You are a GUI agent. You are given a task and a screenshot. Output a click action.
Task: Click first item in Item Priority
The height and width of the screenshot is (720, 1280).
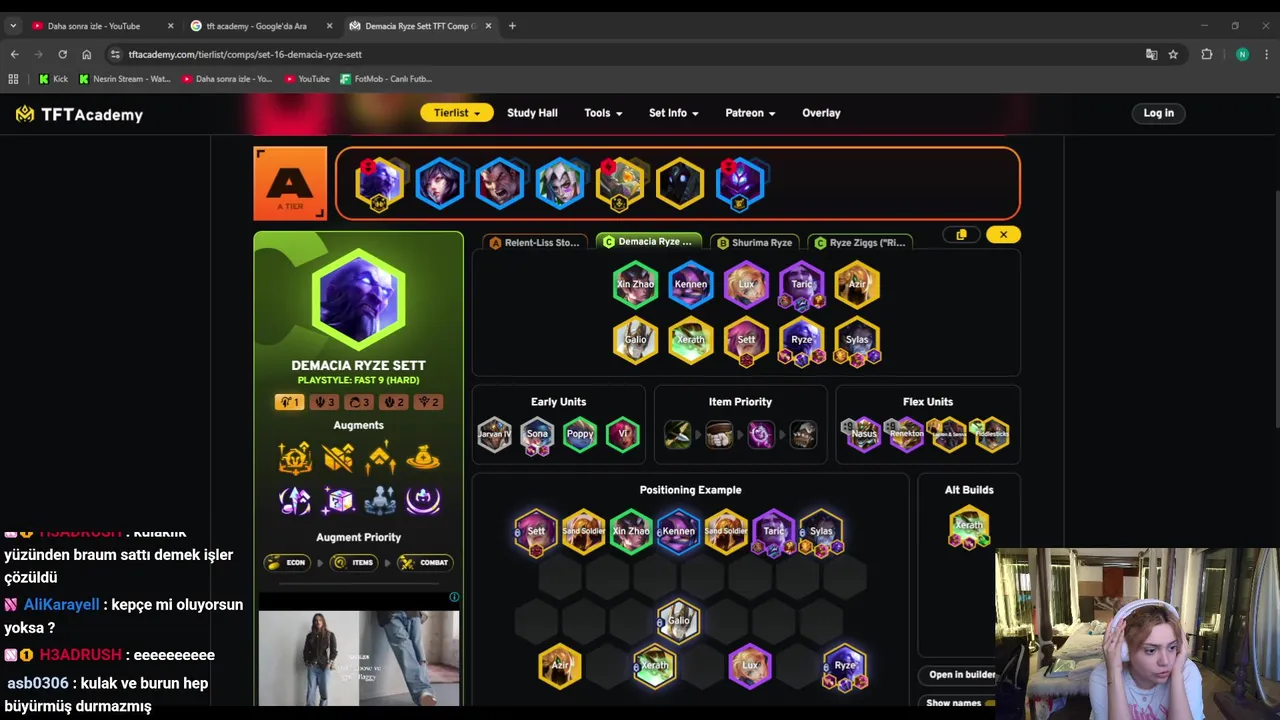(677, 434)
